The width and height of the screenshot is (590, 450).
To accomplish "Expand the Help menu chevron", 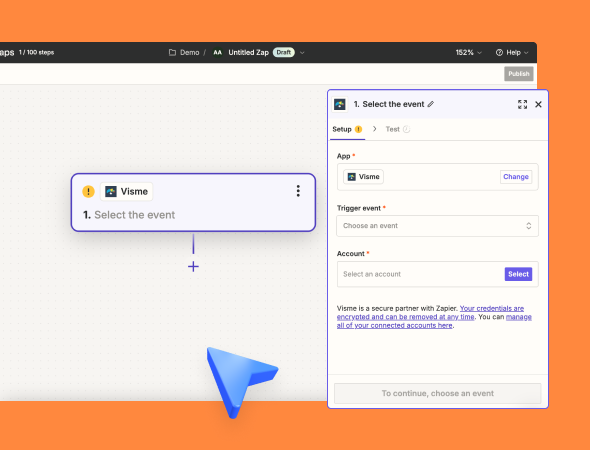I will click(x=526, y=53).
